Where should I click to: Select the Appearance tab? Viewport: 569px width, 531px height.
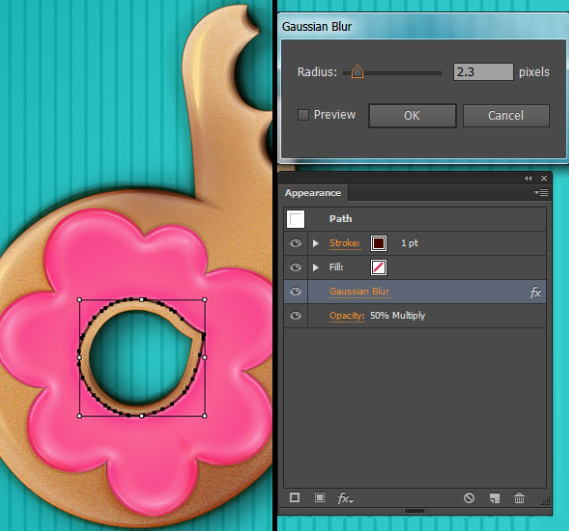coord(313,193)
